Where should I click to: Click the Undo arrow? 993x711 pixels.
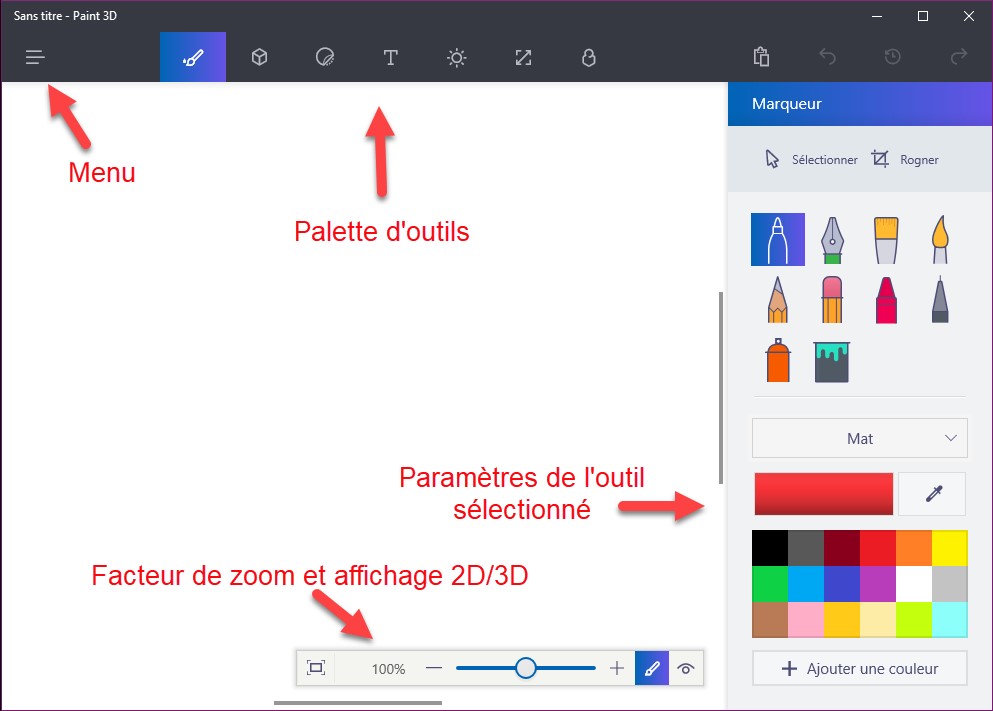827,57
